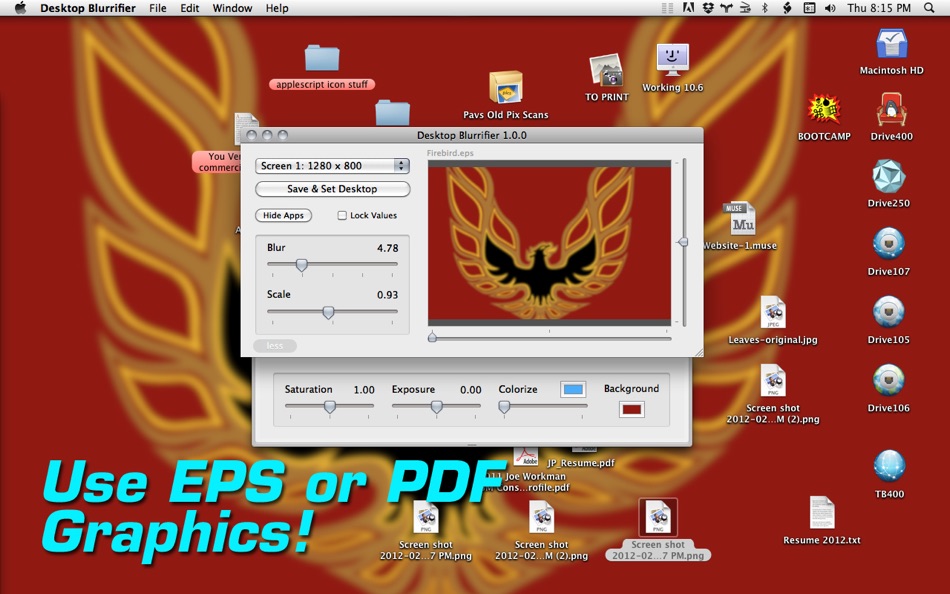
Task: Open the Desktop Blurrifier menu
Action: (88, 8)
